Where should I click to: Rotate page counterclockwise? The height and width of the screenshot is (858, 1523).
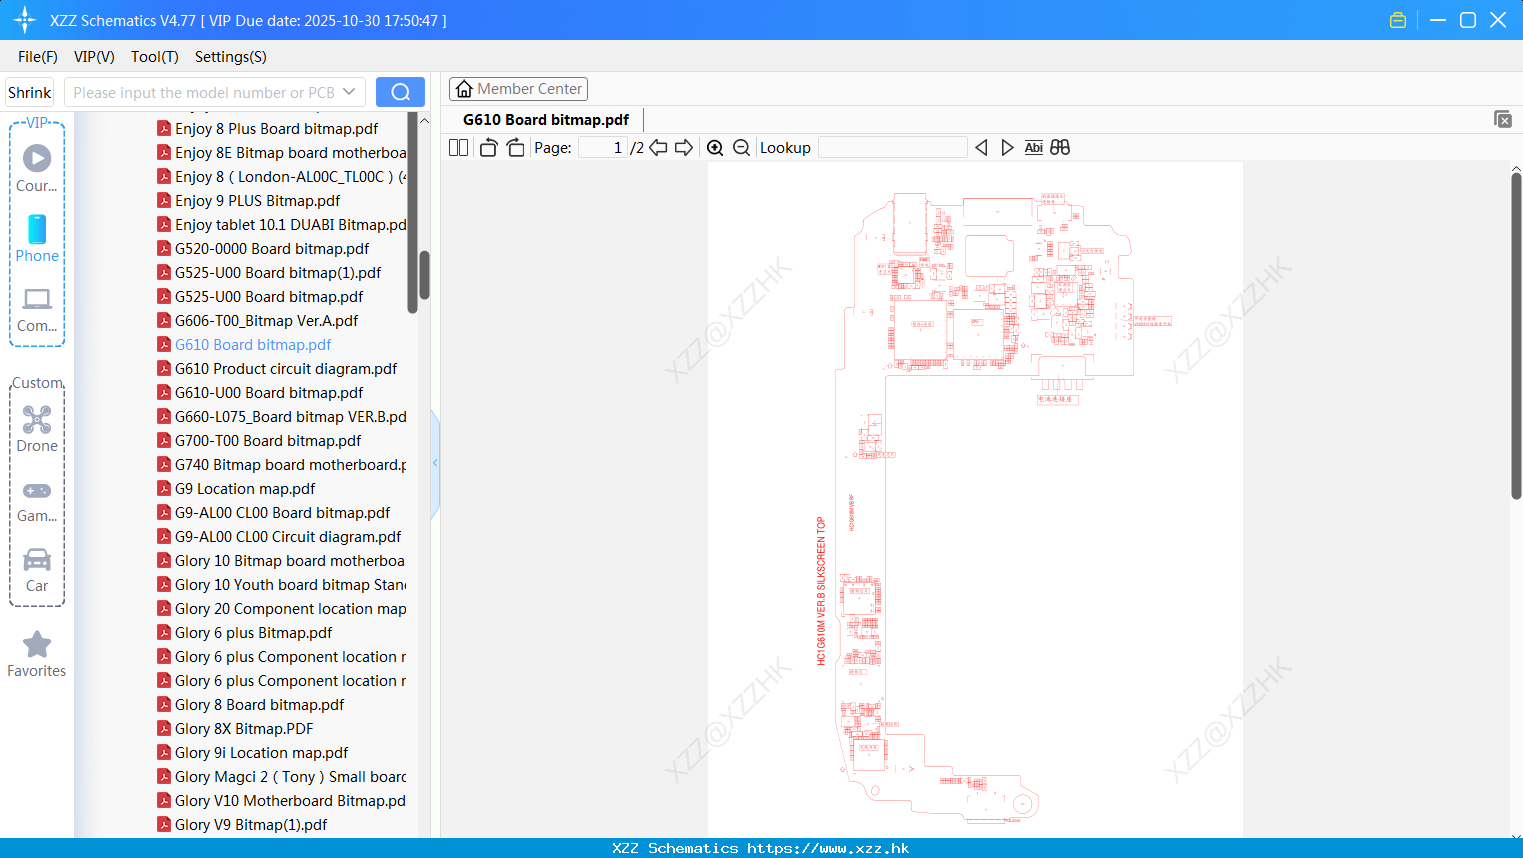coord(488,147)
